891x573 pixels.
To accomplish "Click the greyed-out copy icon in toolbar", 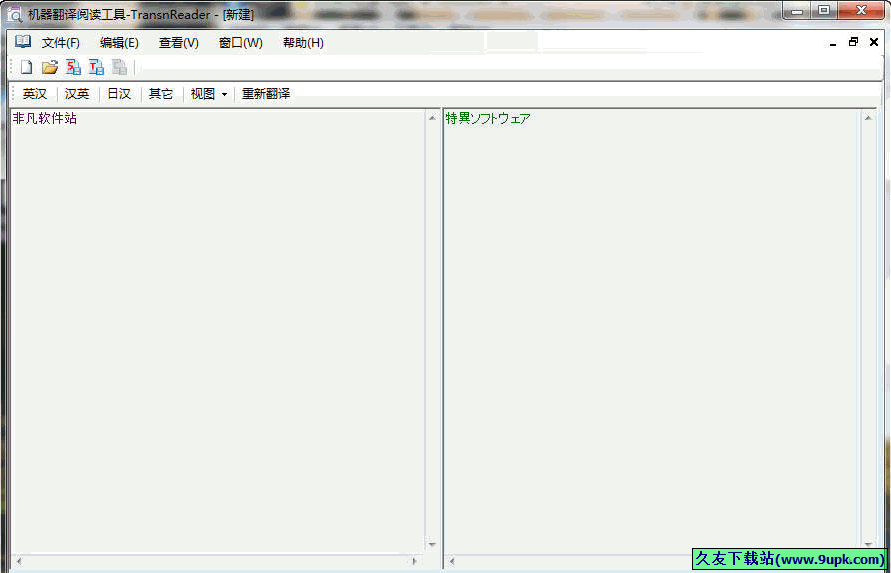I will click(119, 68).
